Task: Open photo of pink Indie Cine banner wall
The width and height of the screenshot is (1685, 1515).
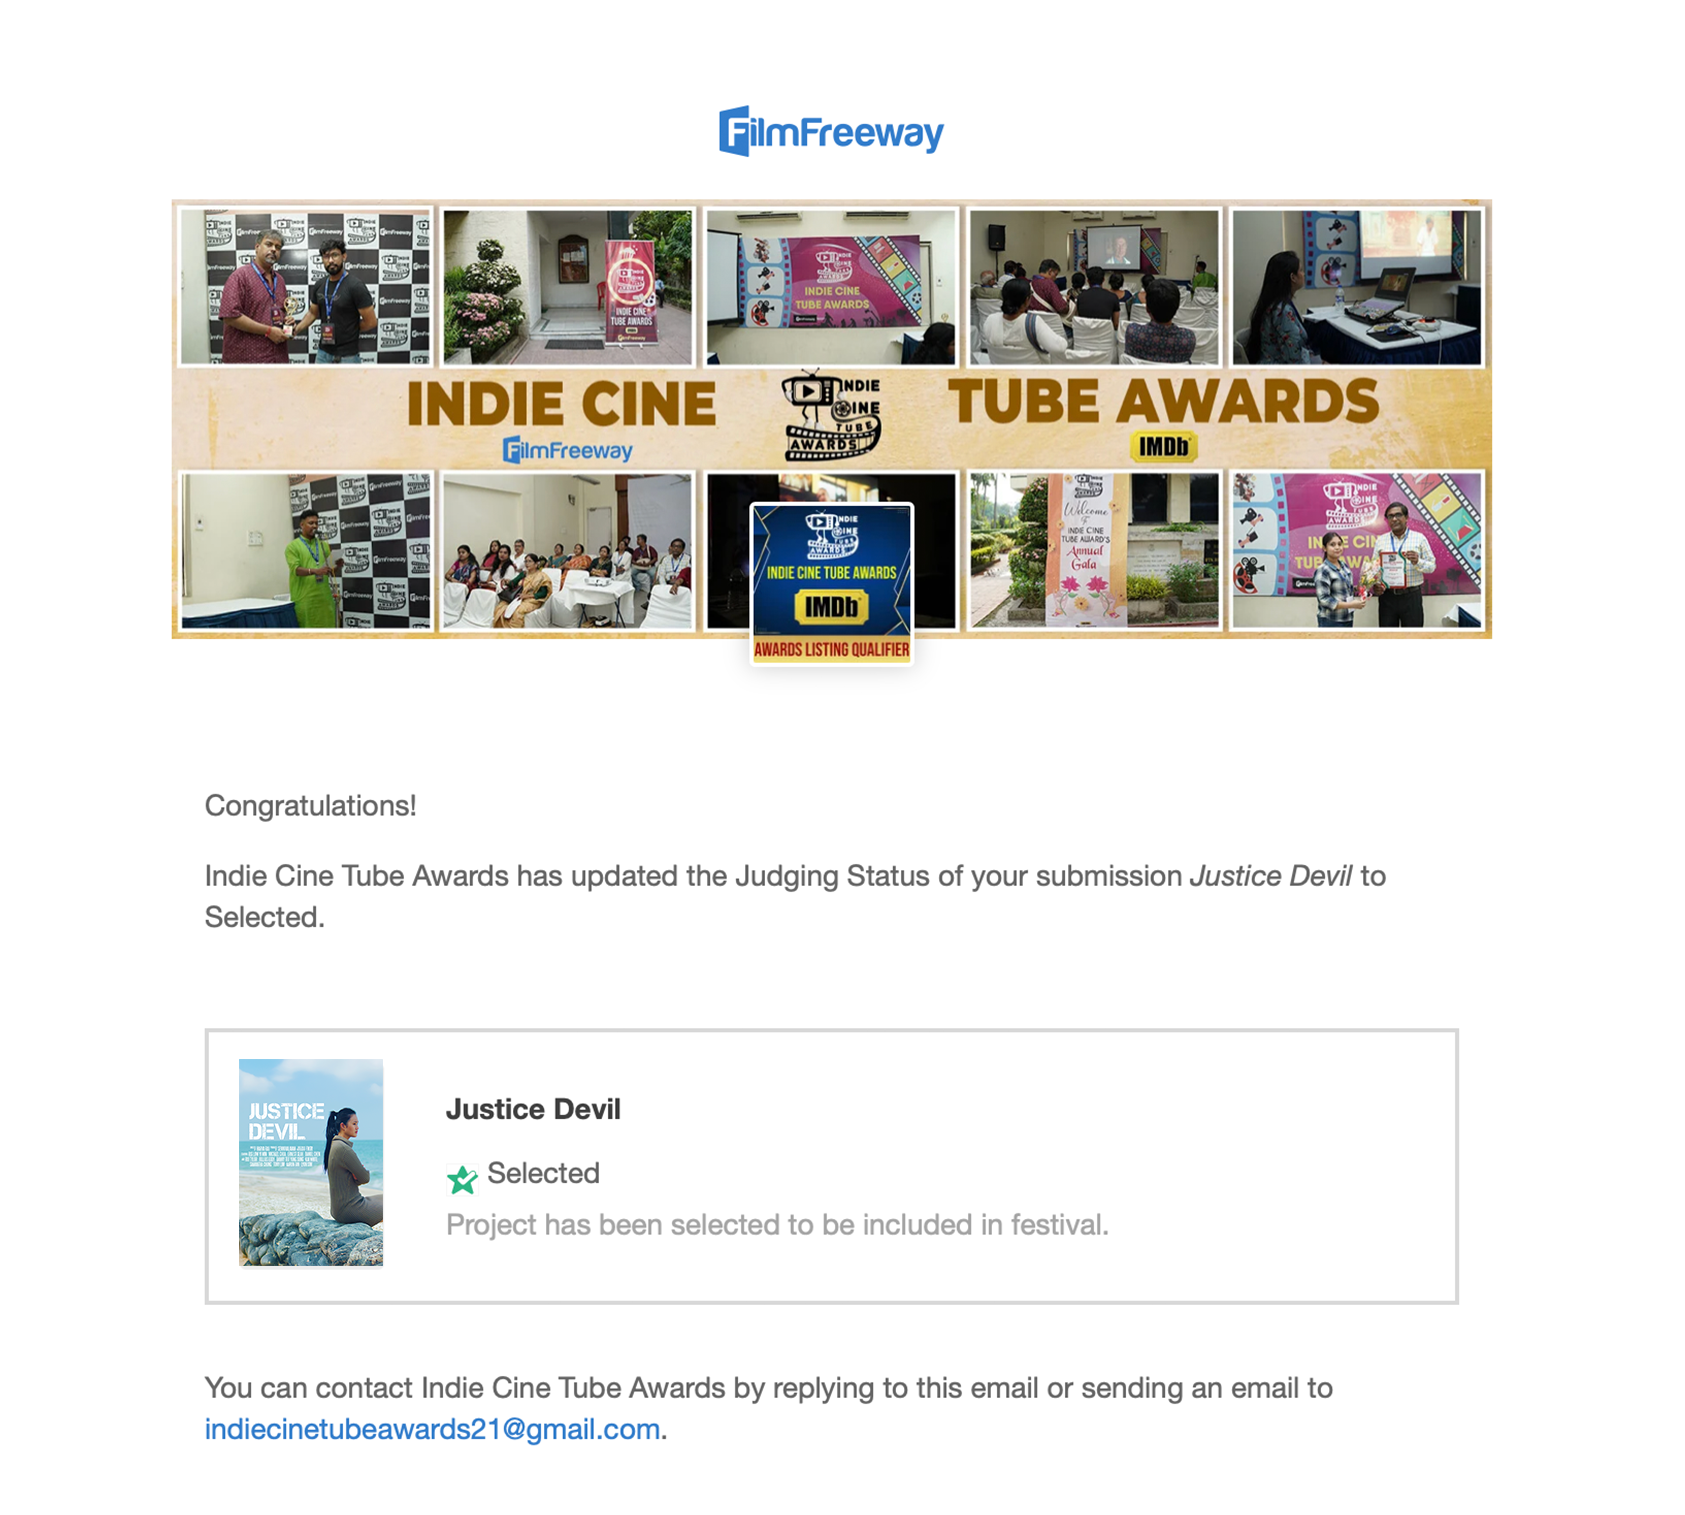Action: (831, 287)
